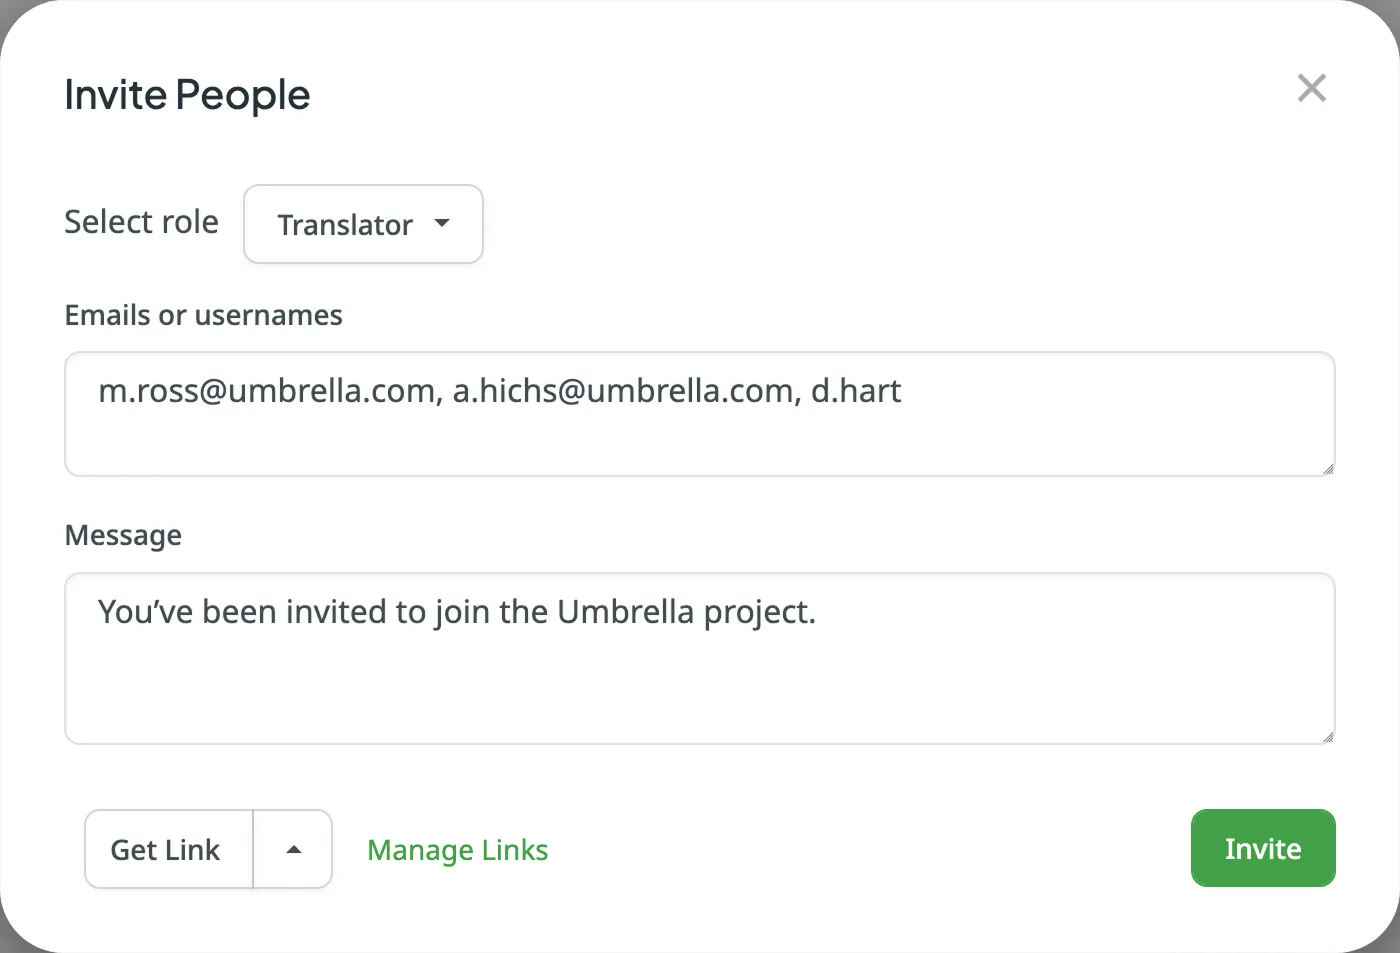Click the Emails or usernames field
Image resolution: width=1400 pixels, height=953 pixels.
point(700,414)
